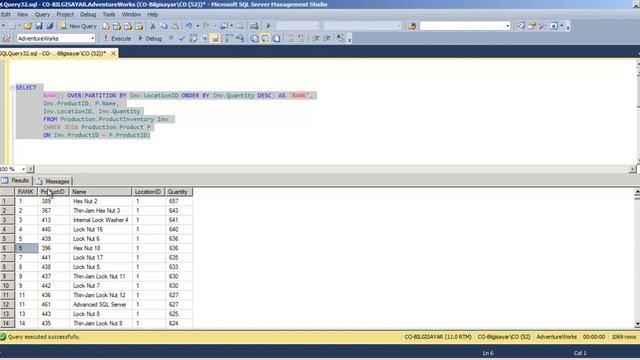Execute the selected query
This screenshot has height=360, width=640.
click(x=117, y=38)
